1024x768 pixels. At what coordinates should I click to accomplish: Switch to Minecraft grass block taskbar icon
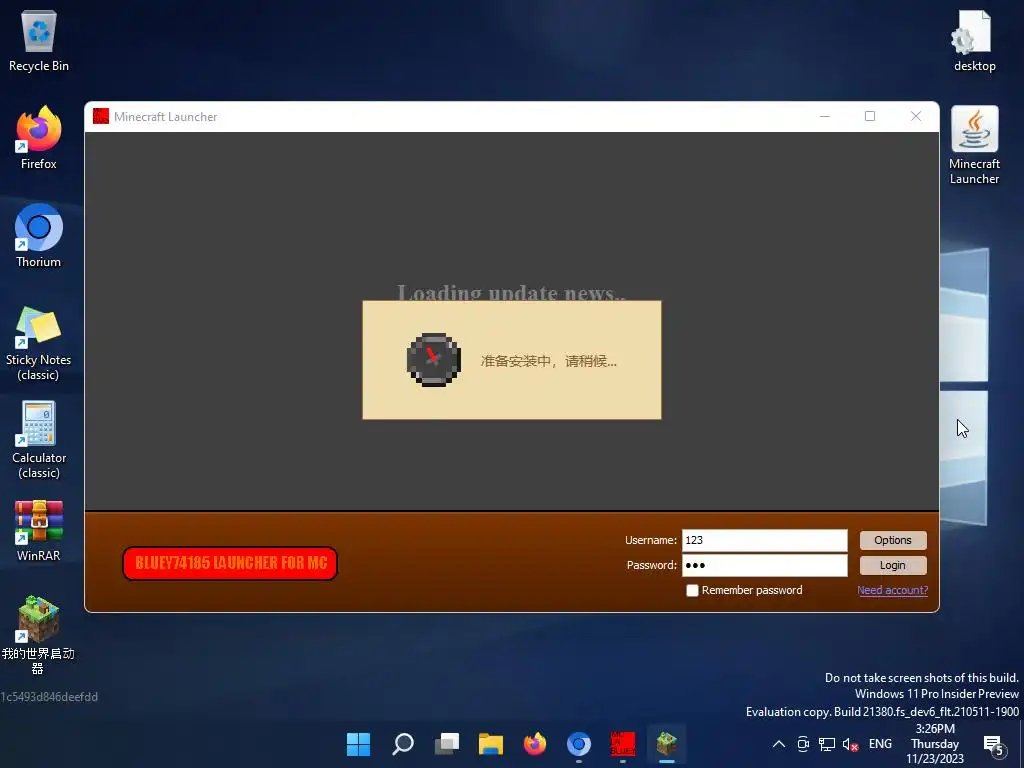667,744
